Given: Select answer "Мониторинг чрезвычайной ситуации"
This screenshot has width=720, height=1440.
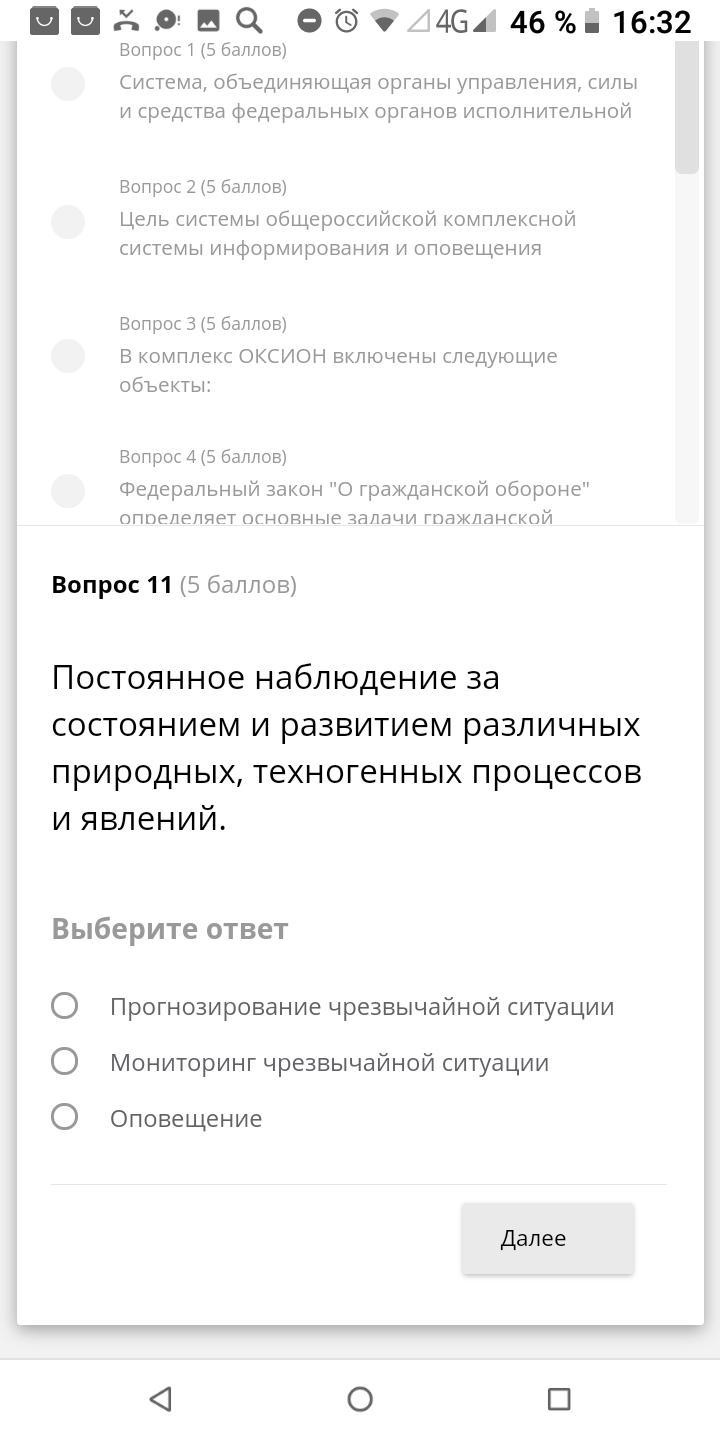Looking at the screenshot, I should coord(65,1062).
